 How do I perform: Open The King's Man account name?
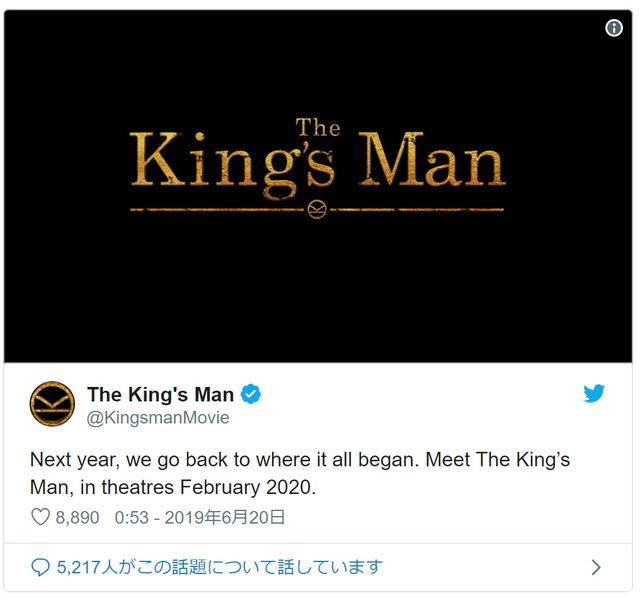160,394
